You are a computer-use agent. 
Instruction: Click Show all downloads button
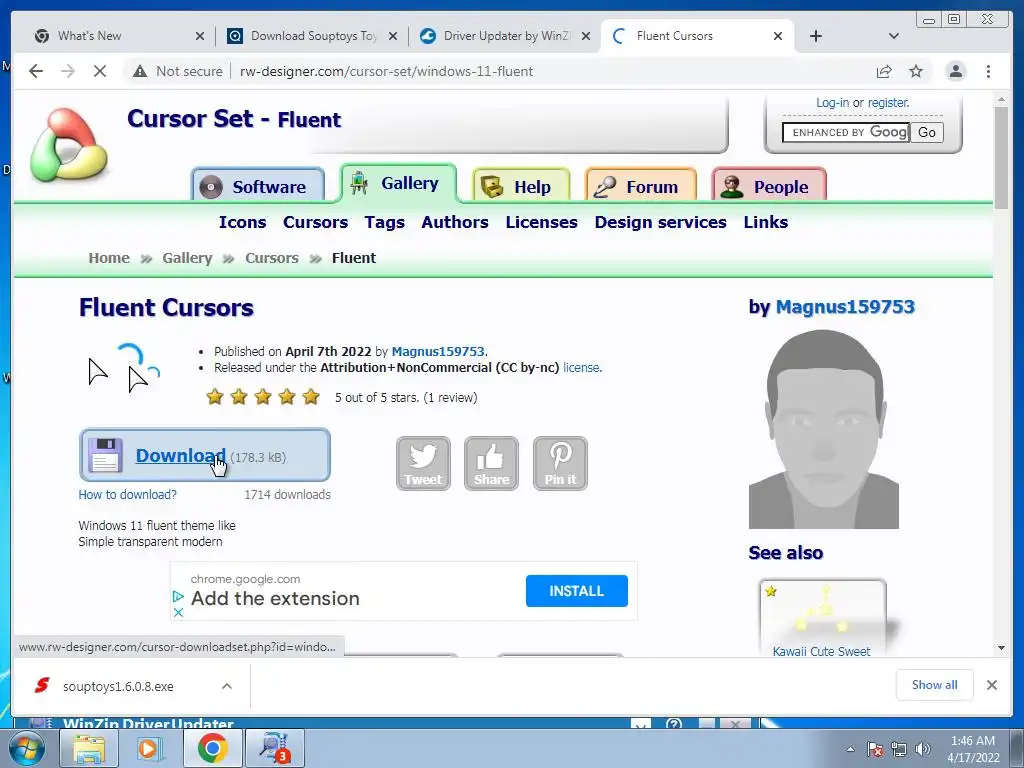pyautogui.click(x=935, y=684)
